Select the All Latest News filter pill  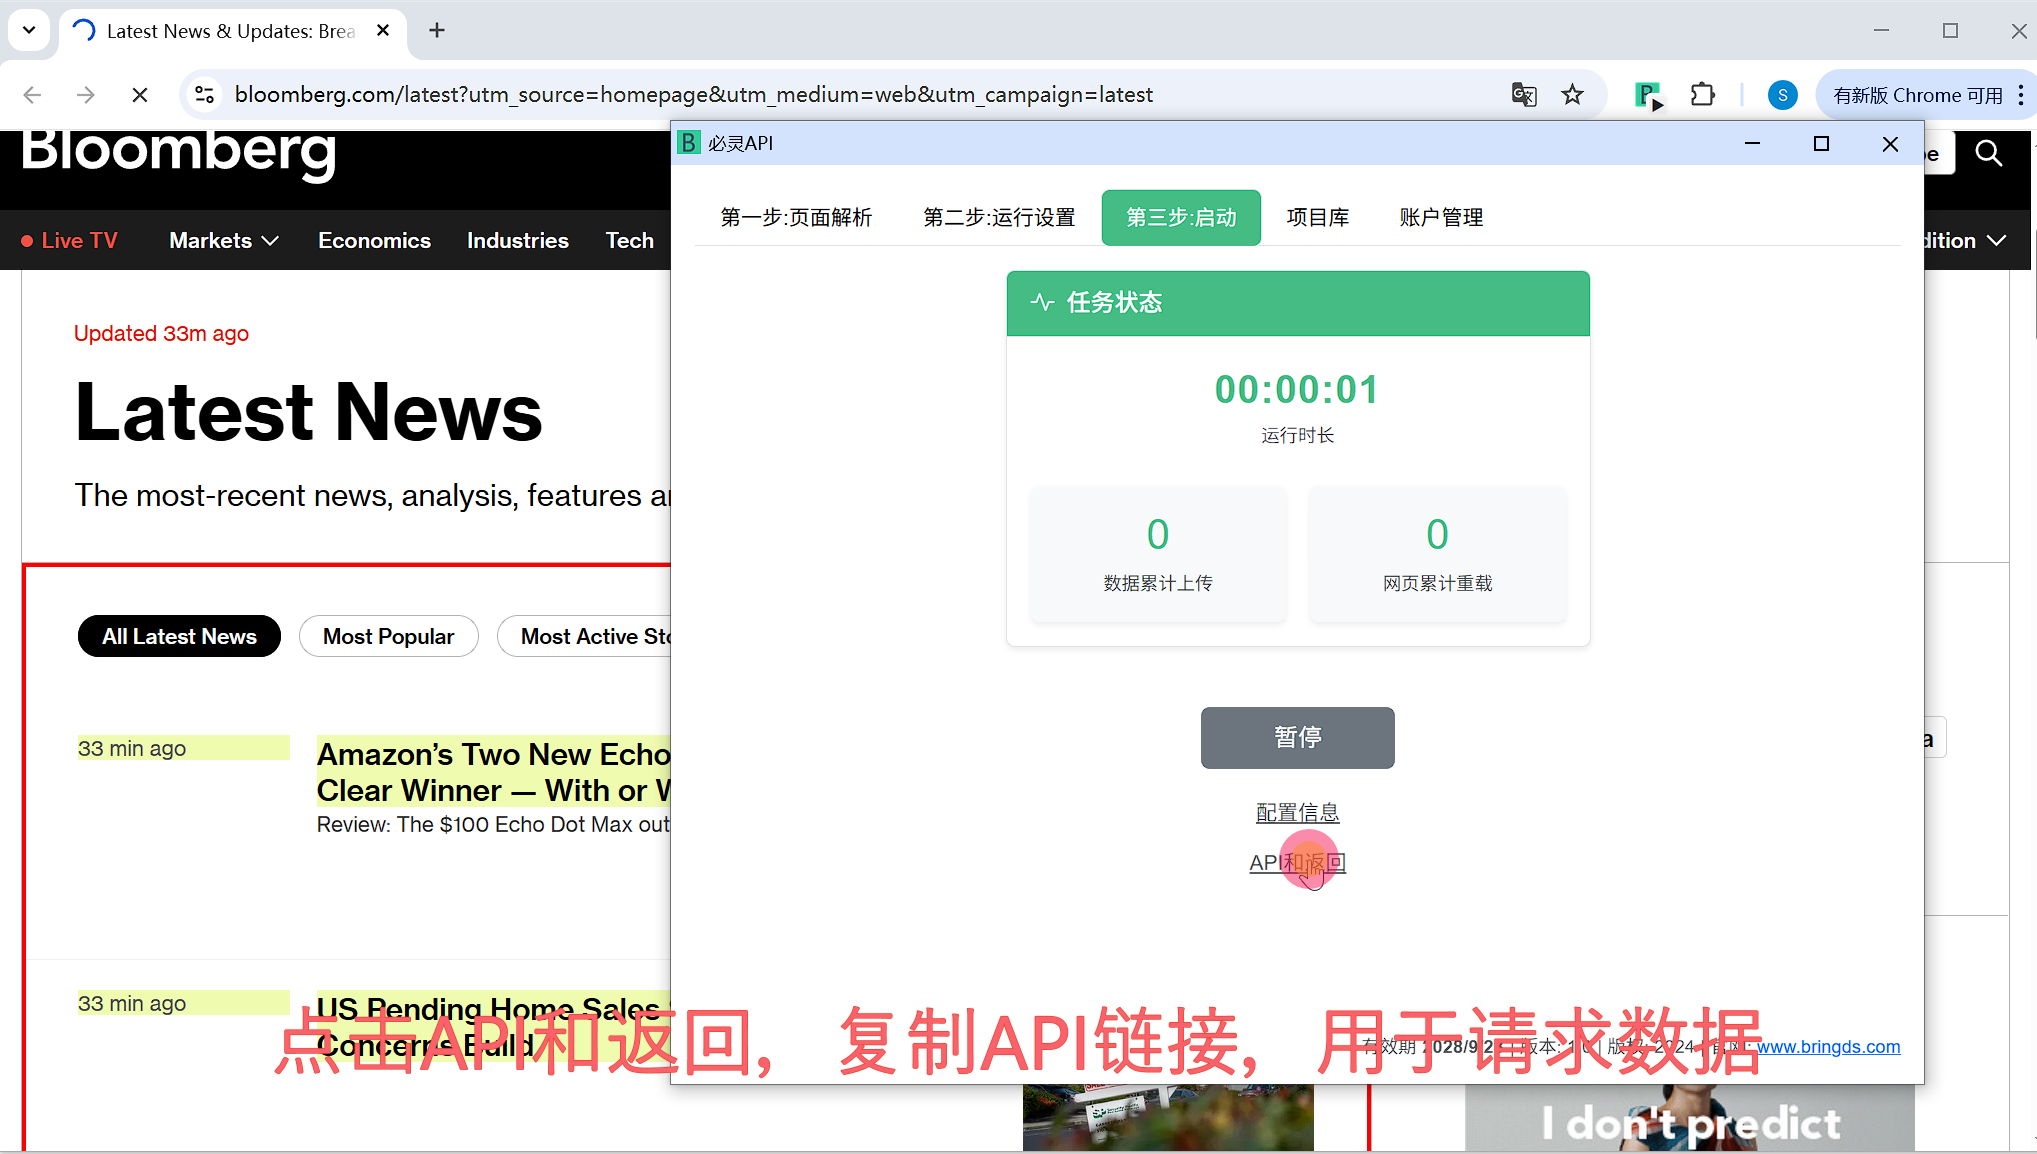(179, 637)
